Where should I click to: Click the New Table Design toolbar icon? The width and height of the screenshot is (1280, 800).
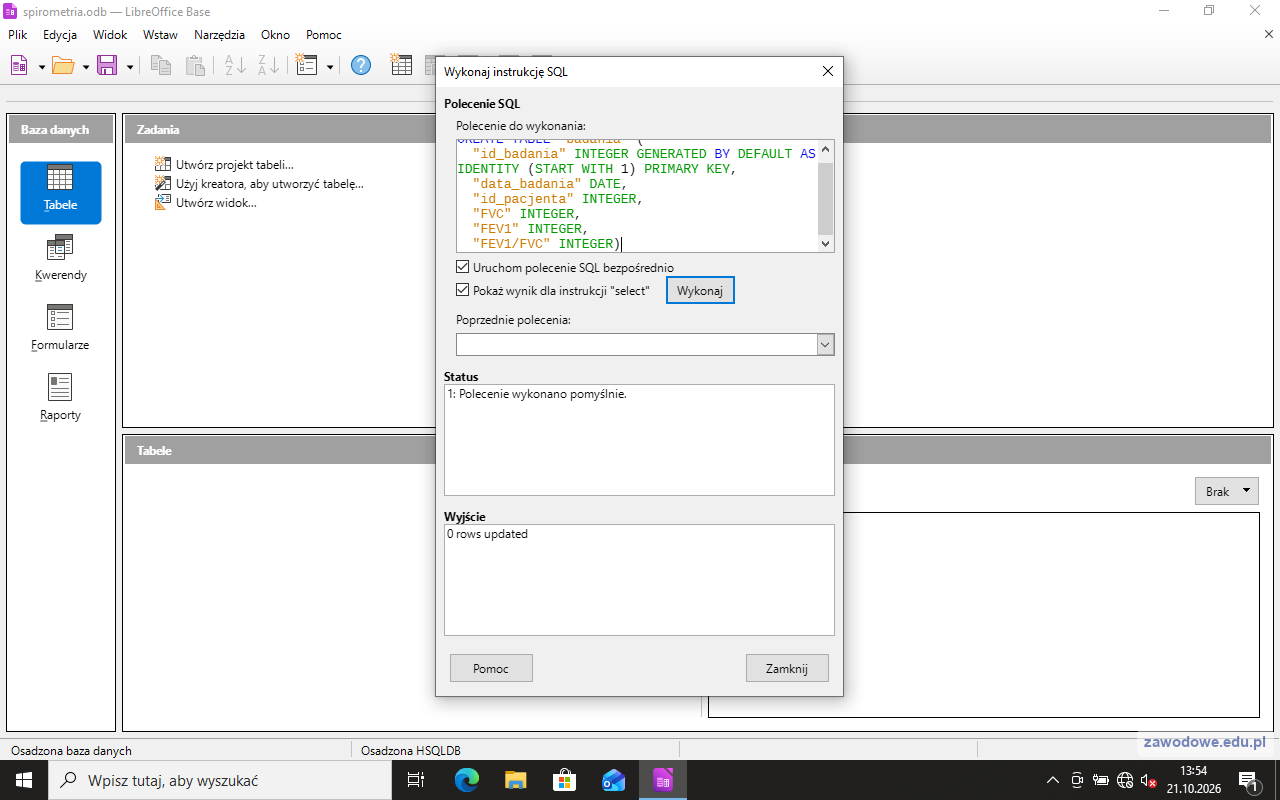click(x=401, y=66)
